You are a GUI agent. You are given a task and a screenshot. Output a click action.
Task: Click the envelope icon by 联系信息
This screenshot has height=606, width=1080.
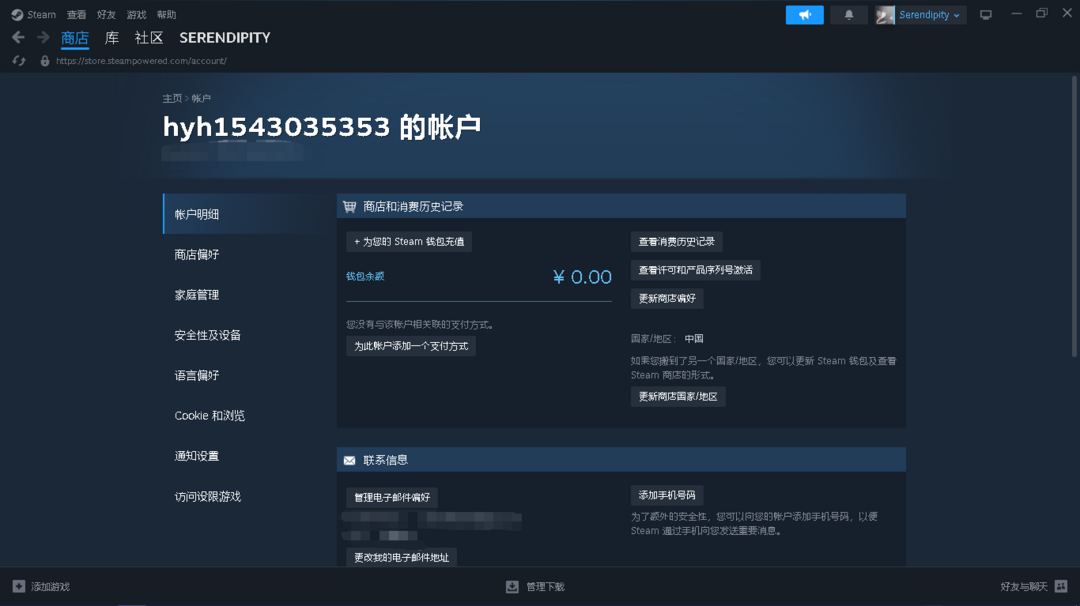click(x=350, y=460)
